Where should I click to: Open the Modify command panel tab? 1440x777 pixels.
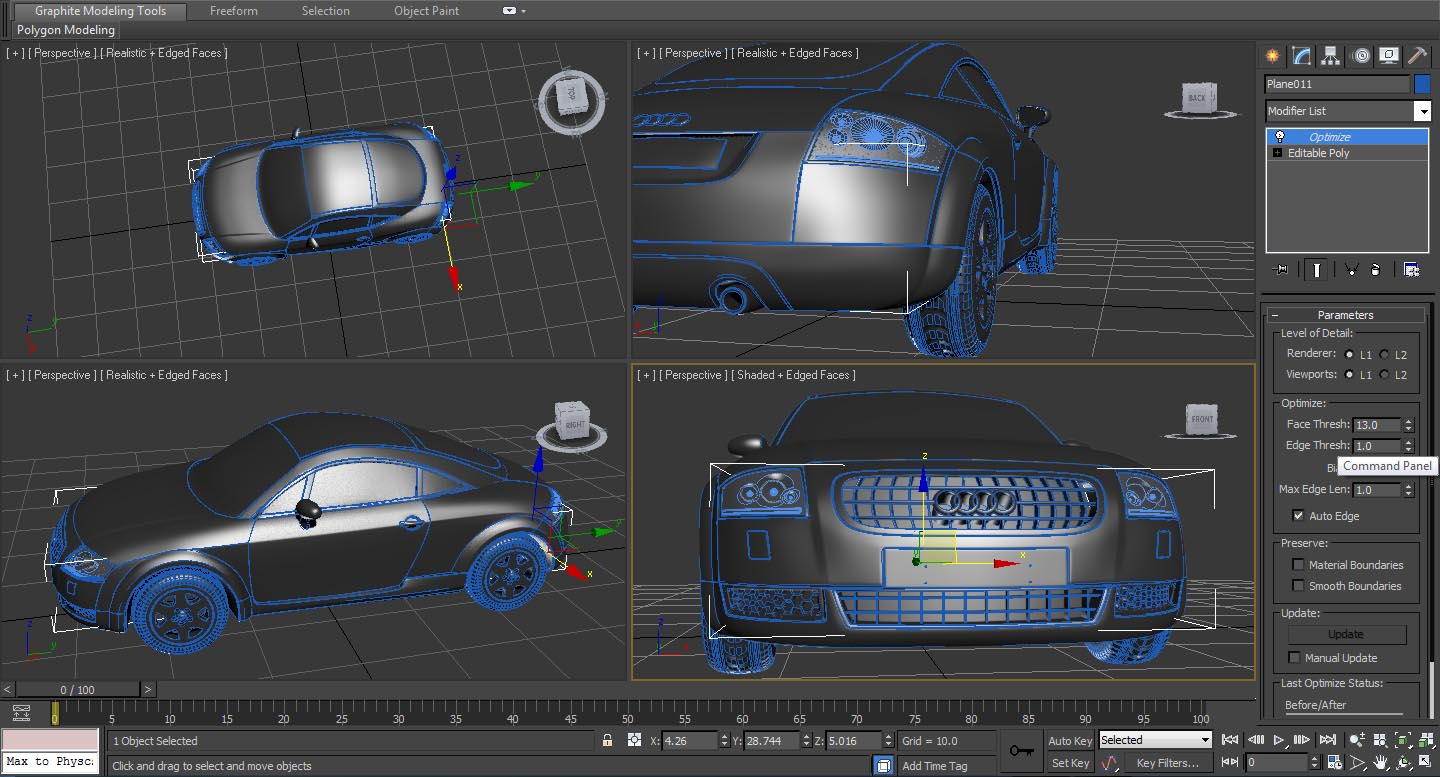point(1301,55)
